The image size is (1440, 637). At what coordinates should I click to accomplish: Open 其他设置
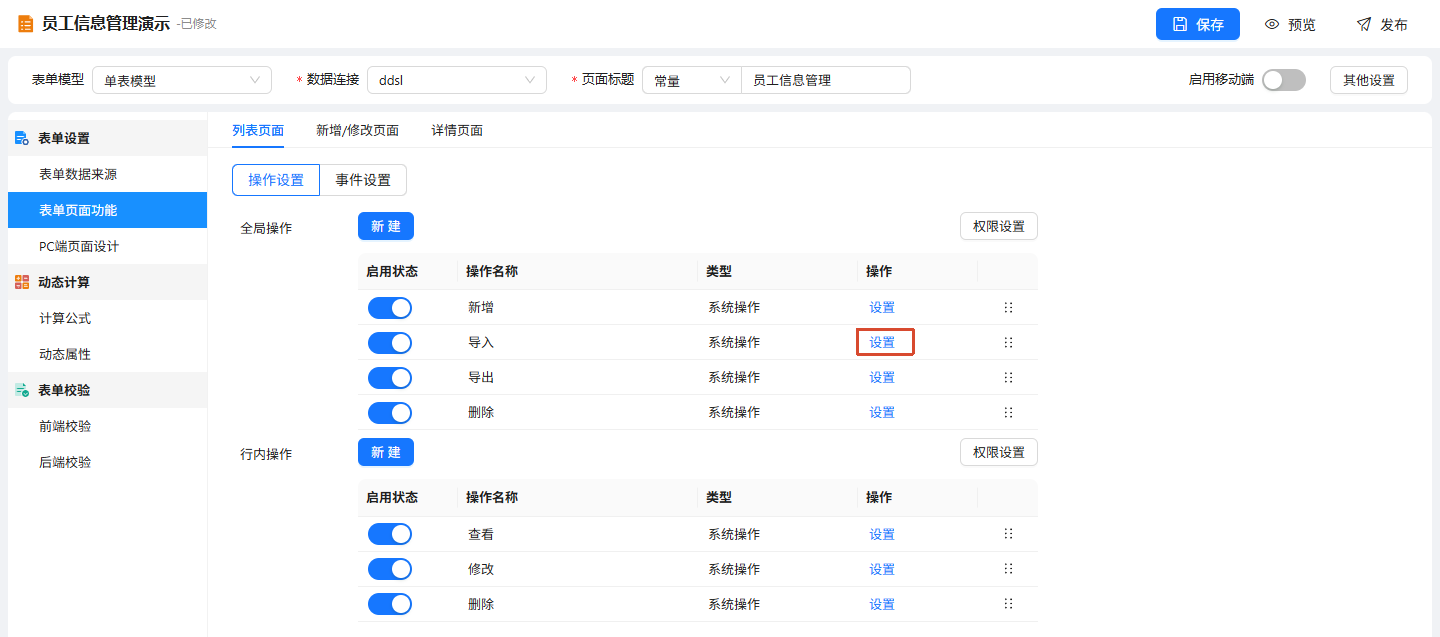tap(1369, 80)
